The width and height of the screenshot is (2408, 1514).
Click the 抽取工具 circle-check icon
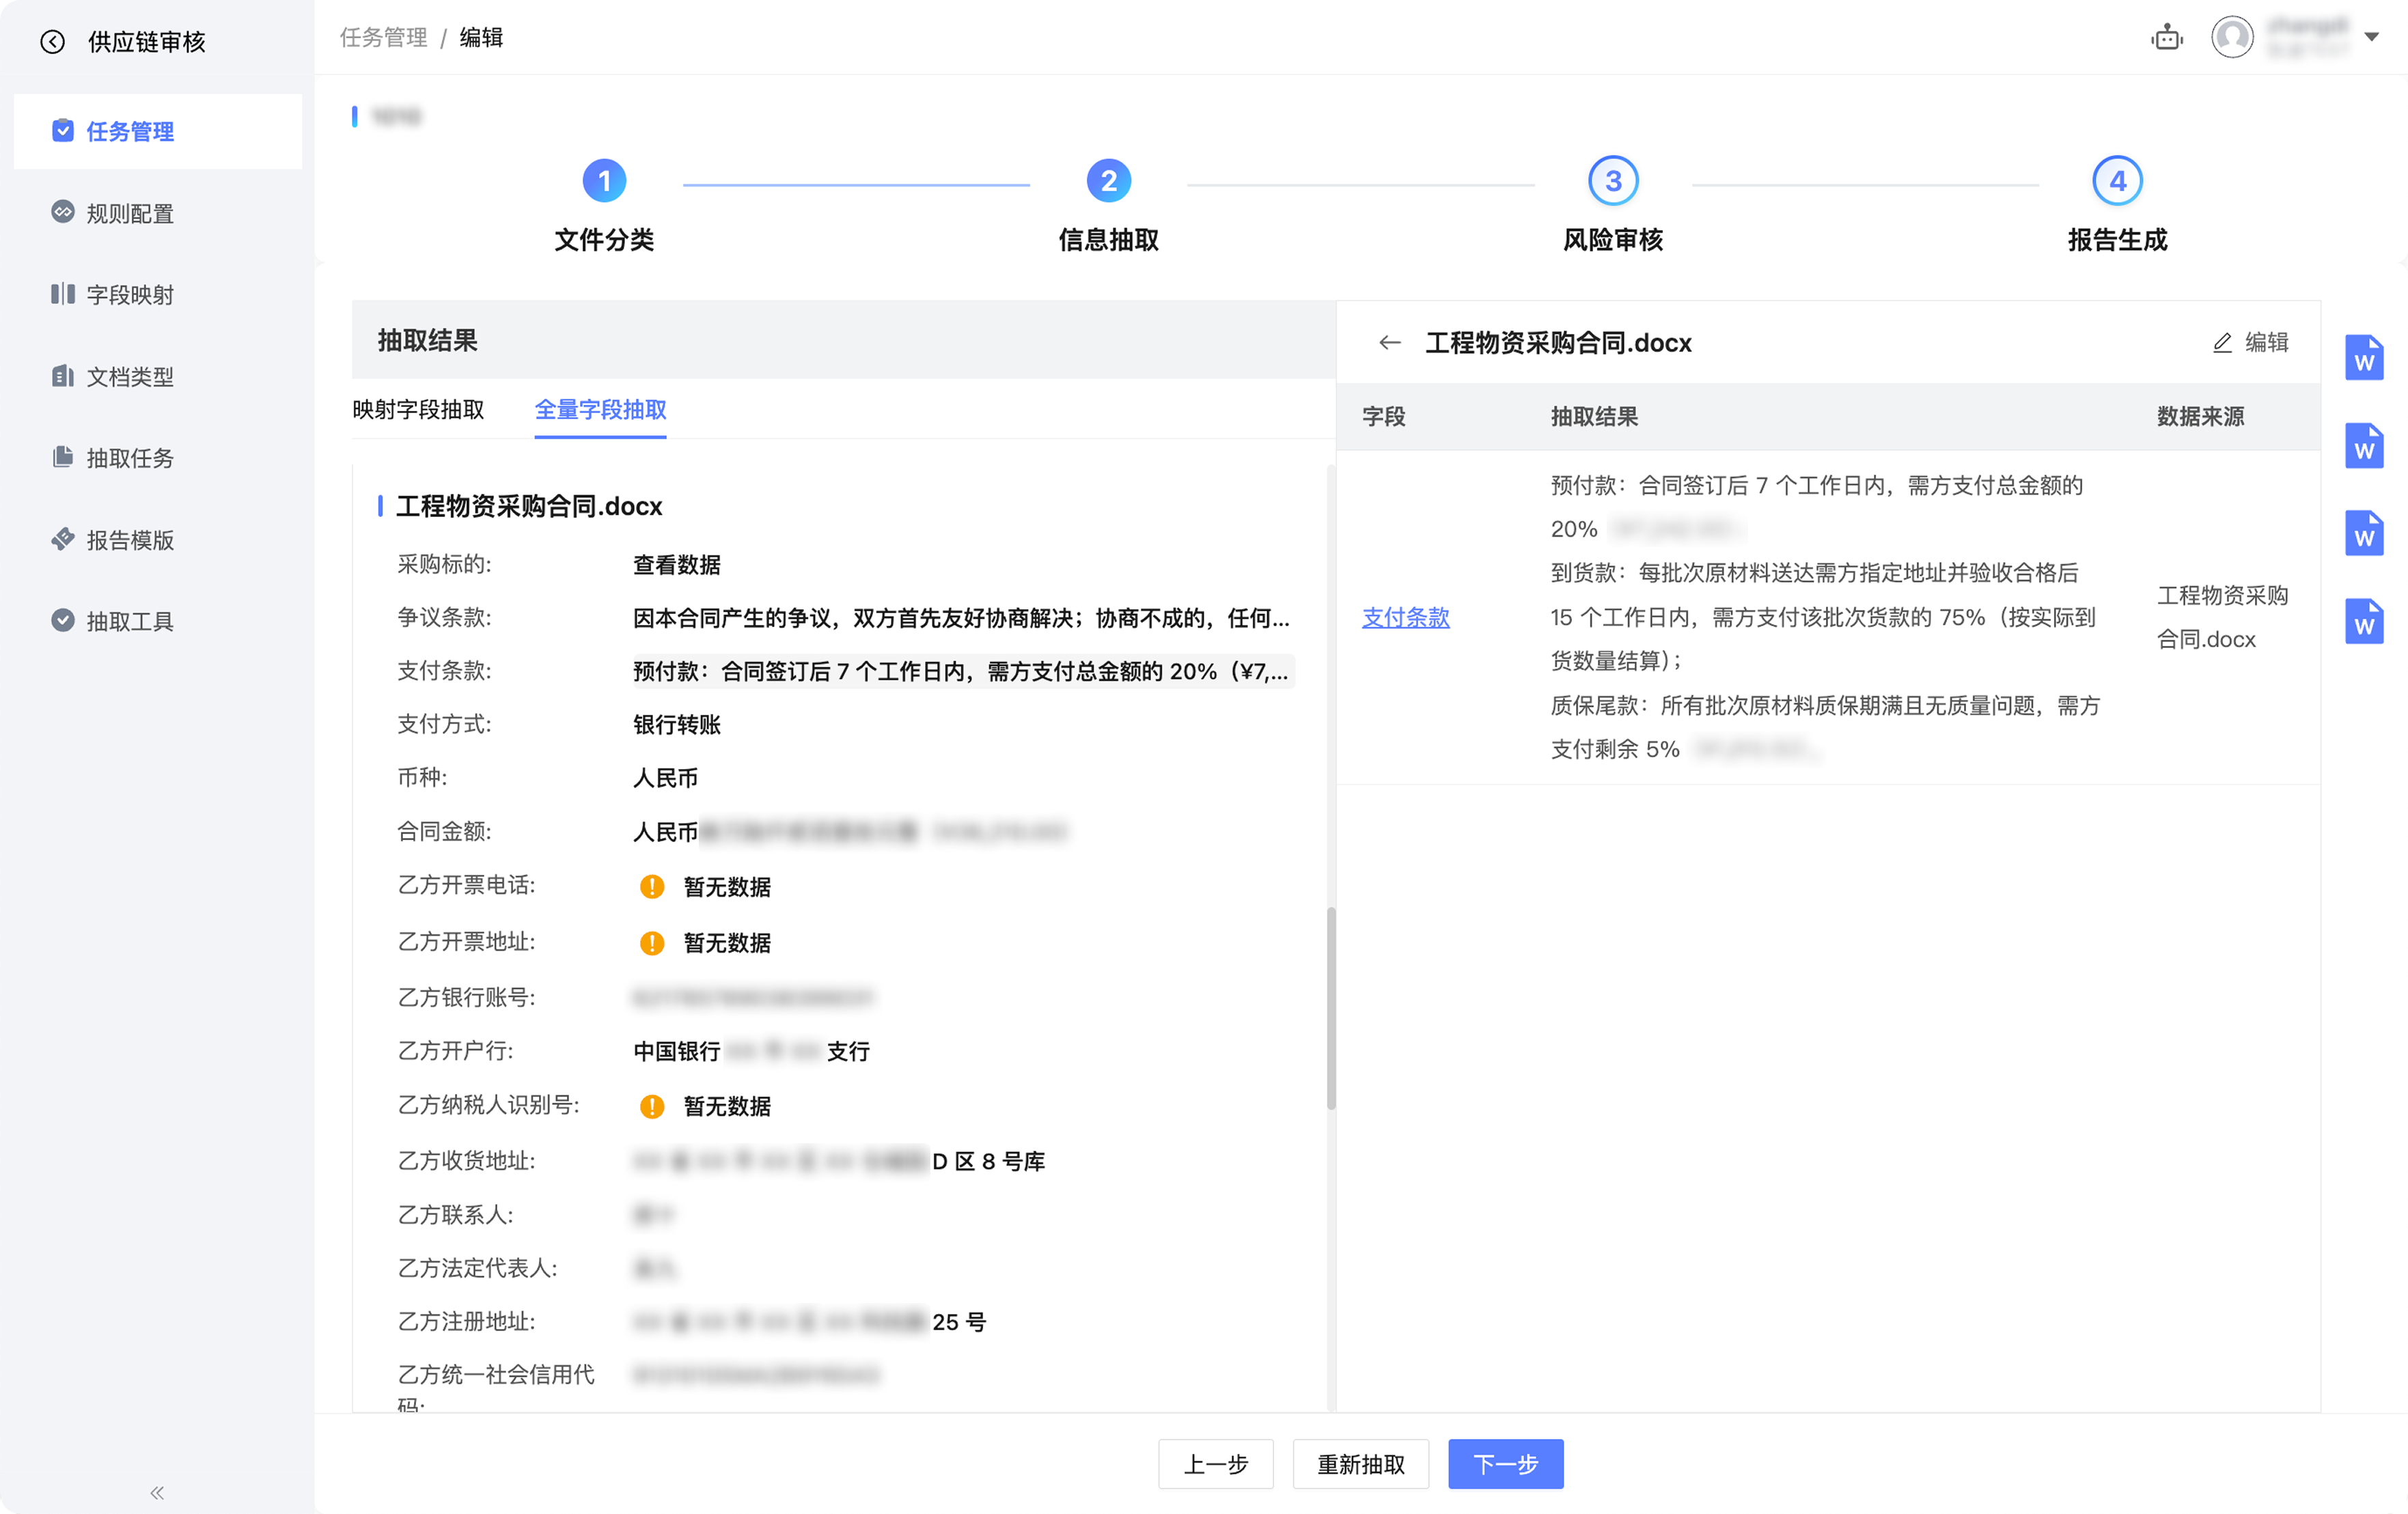pyautogui.click(x=62, y=620)
